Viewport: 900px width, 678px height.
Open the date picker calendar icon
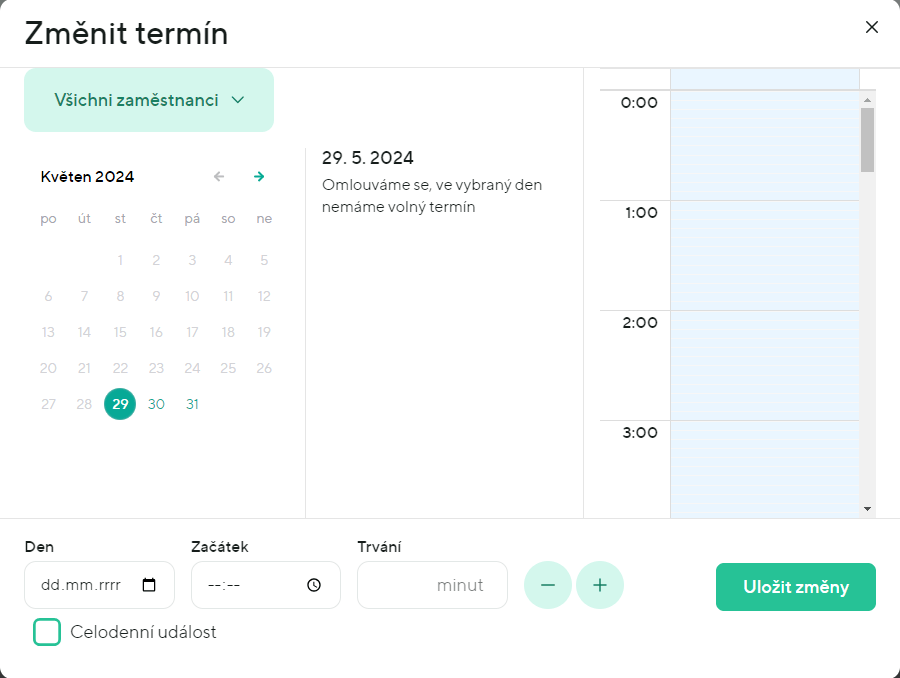(x=149, y=586)
